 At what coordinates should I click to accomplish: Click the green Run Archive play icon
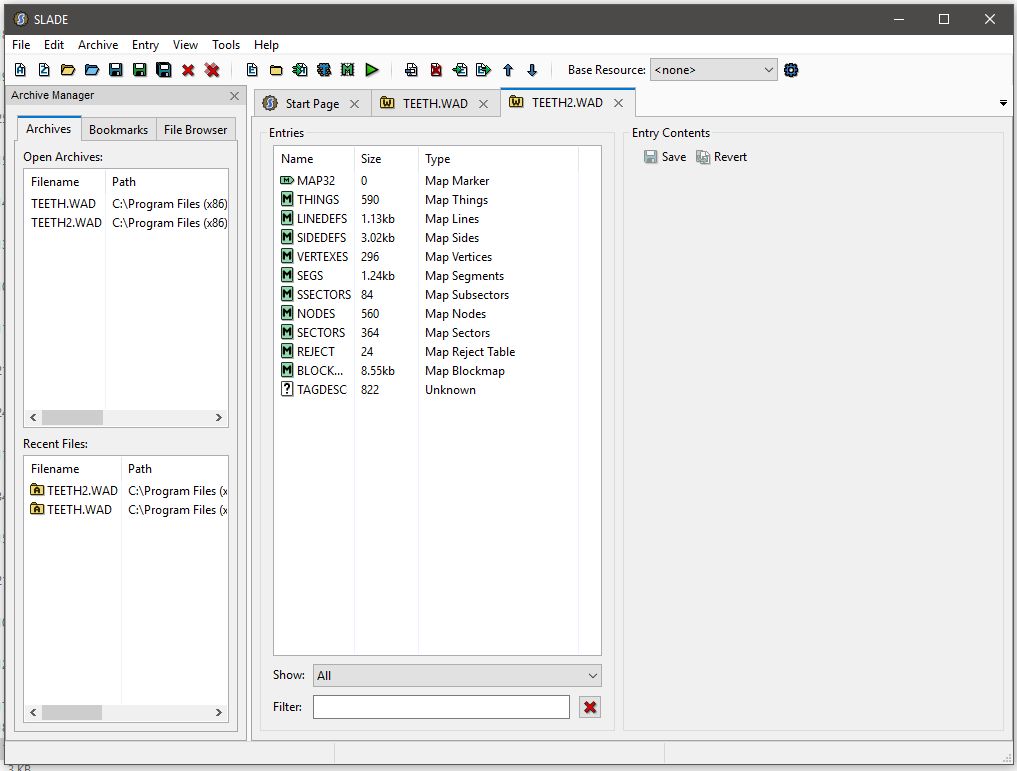coord(372,70)
